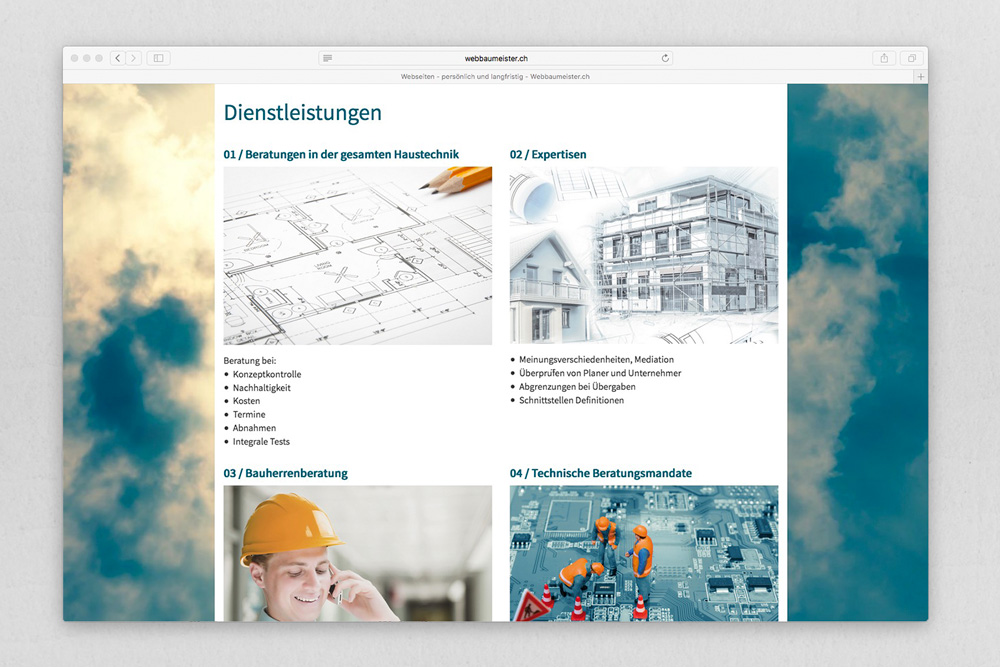Image resolution: width=1000 pixels, height=667 pixels.
Task: Open the Share menu icon
Action: (x=884, y=58)
